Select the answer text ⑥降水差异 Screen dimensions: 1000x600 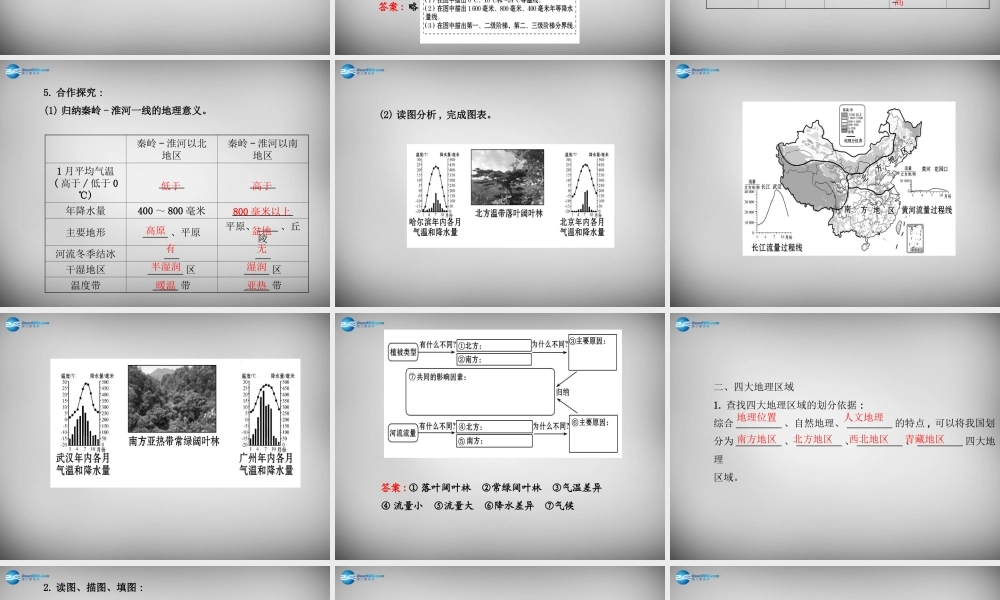tap(508, 506)
